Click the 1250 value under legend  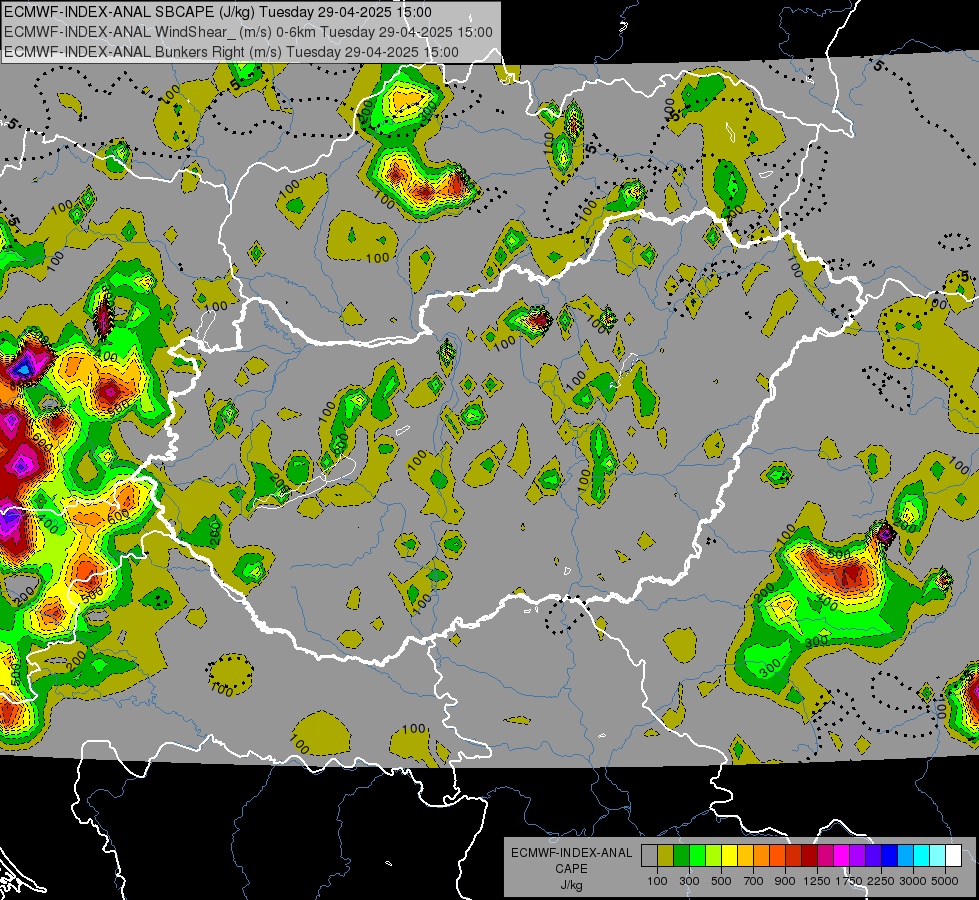(817, 881)
